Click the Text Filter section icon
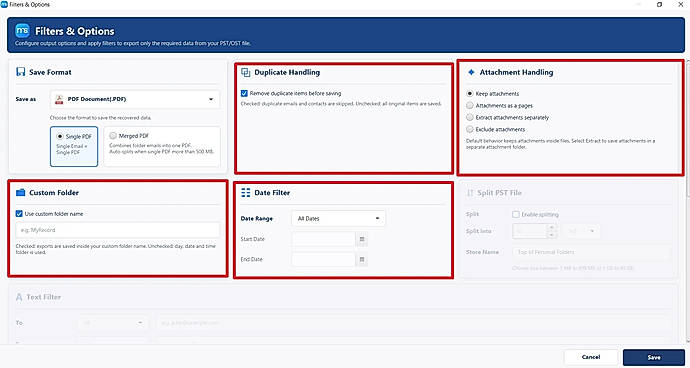 pyautogui.click(x=19, y=297)
